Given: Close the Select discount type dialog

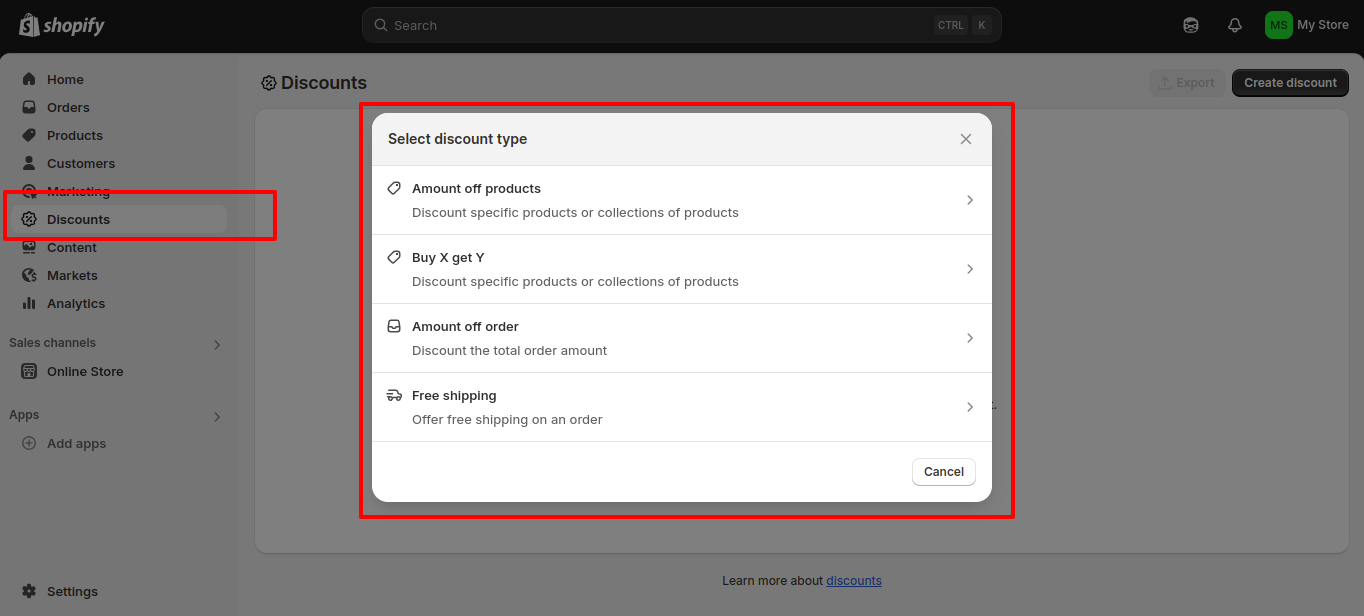Looking at the screenshot, I should (966, 139).
